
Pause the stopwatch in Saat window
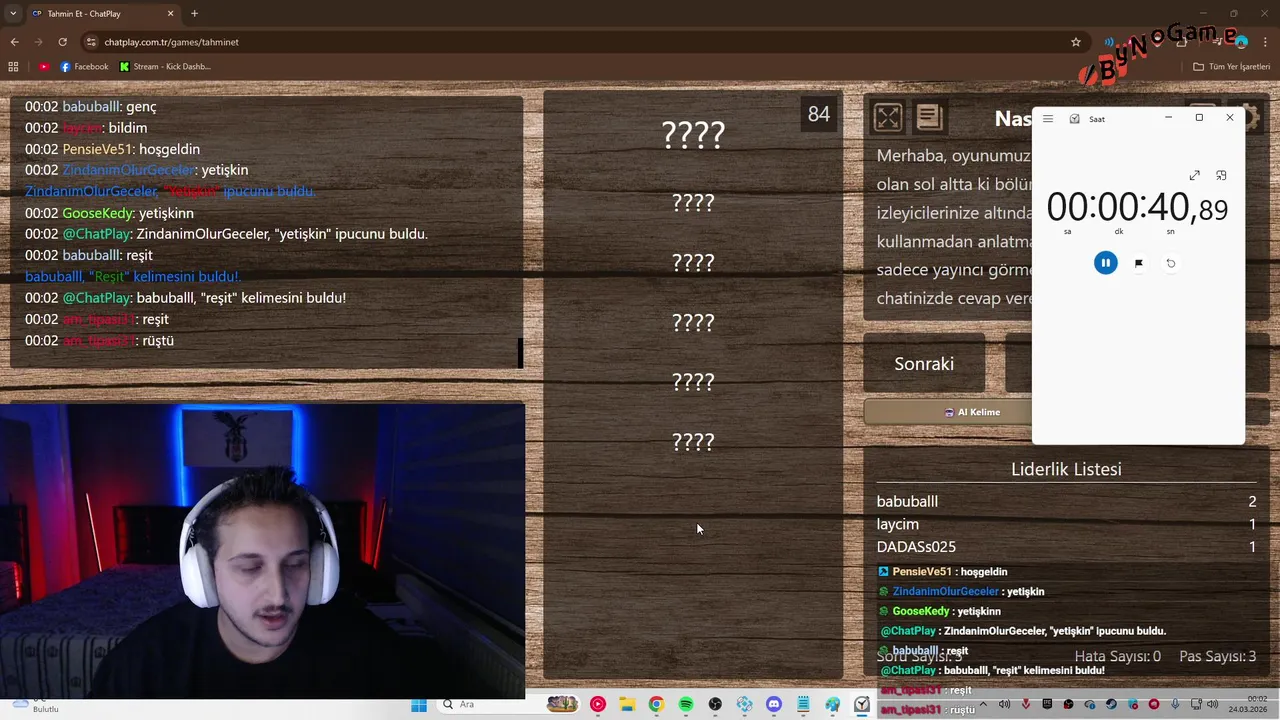[x=1105, y=263]
